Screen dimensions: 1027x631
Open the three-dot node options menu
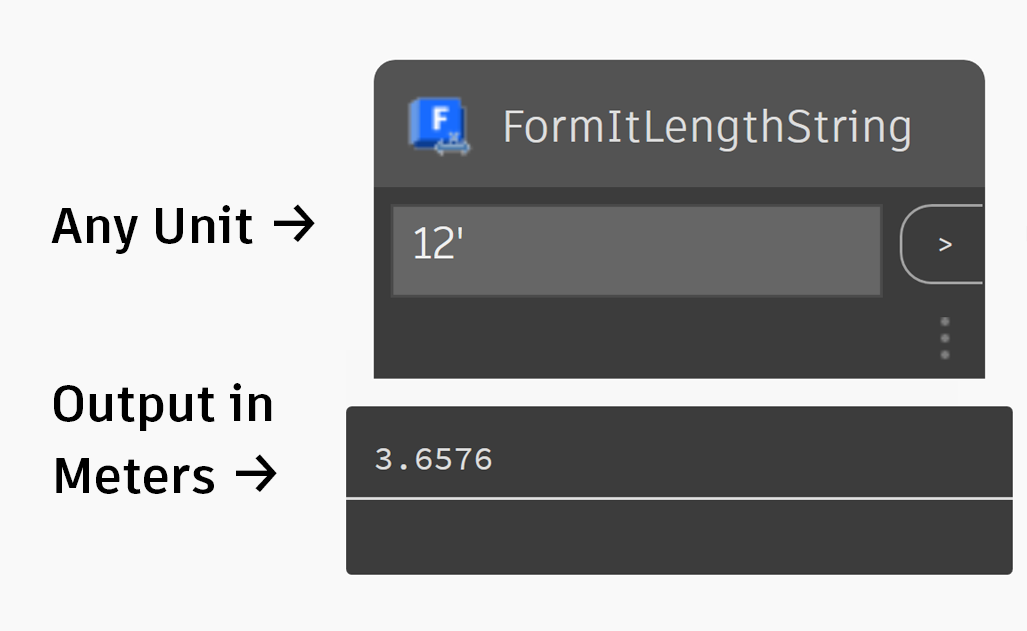[944, 338]
